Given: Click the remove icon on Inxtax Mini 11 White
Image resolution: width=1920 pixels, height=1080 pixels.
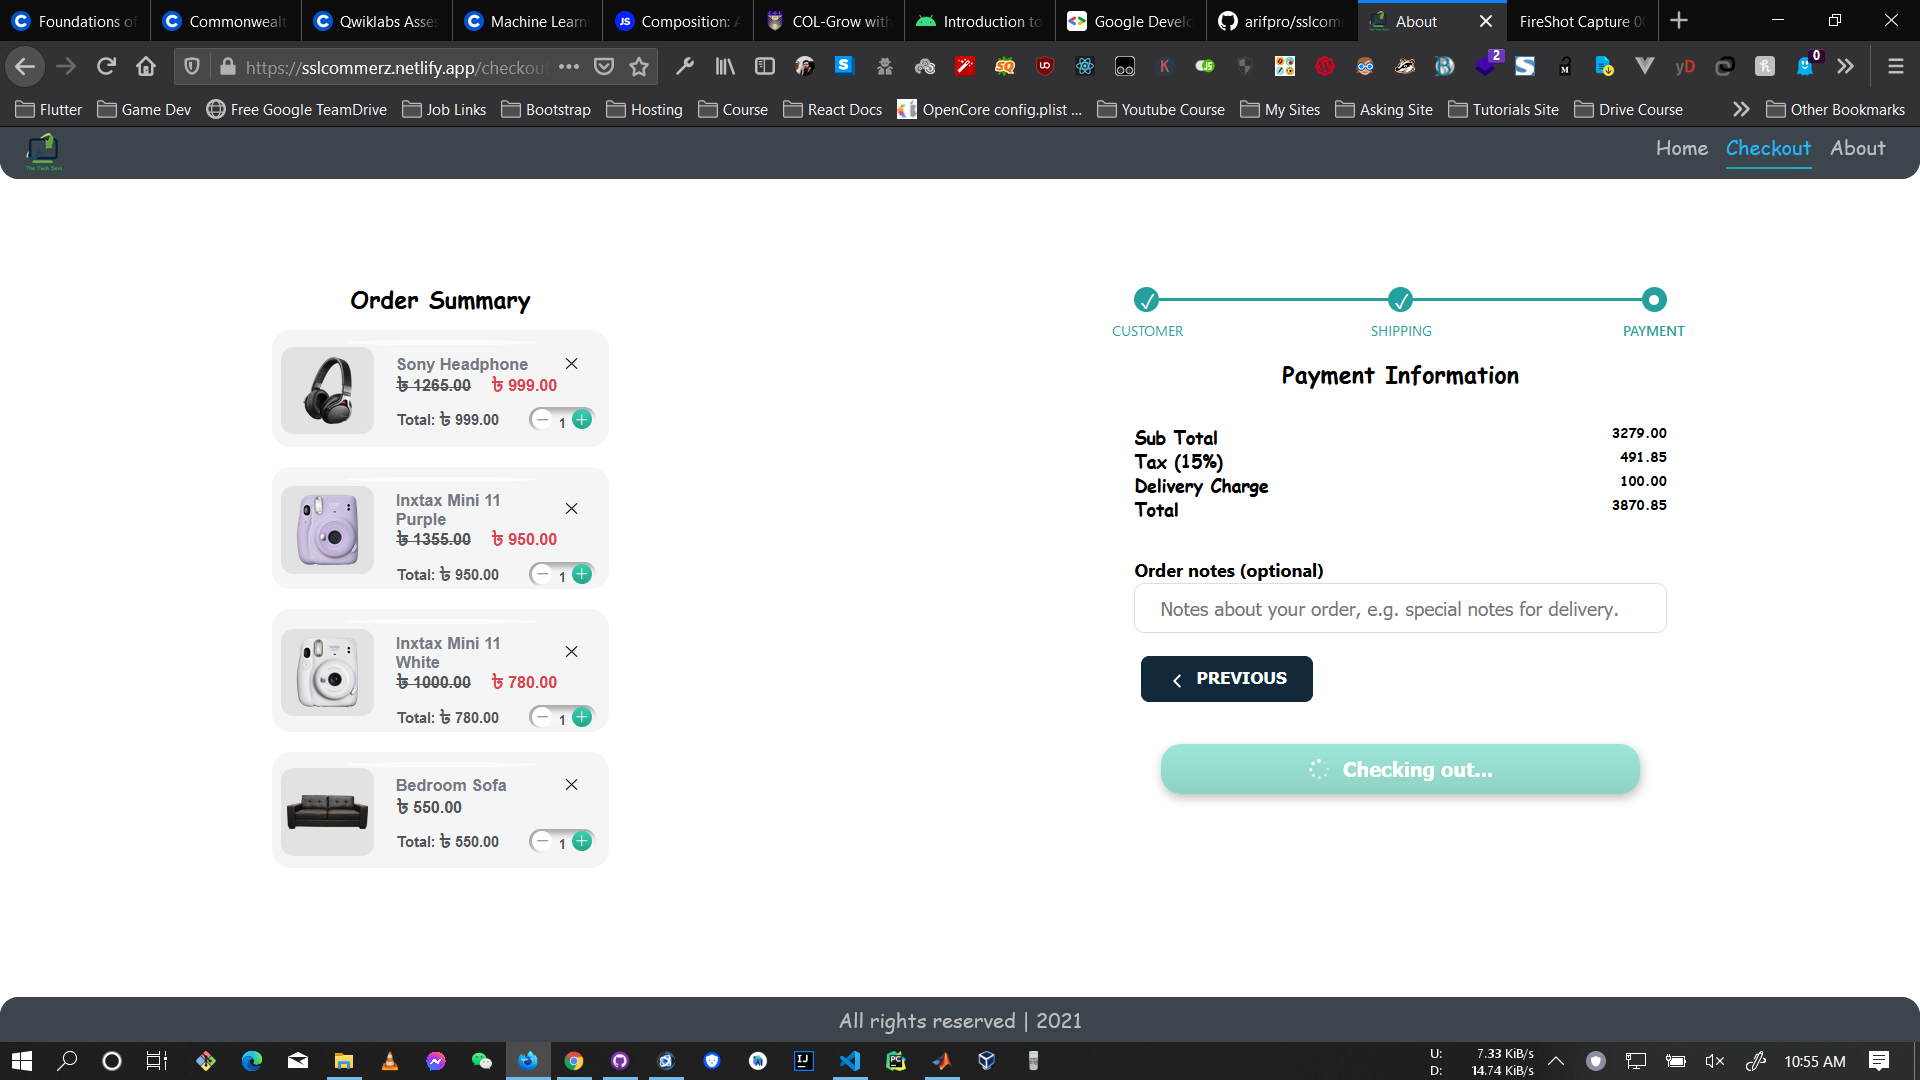Looking at the screenshot, I should tap(571, 651).
